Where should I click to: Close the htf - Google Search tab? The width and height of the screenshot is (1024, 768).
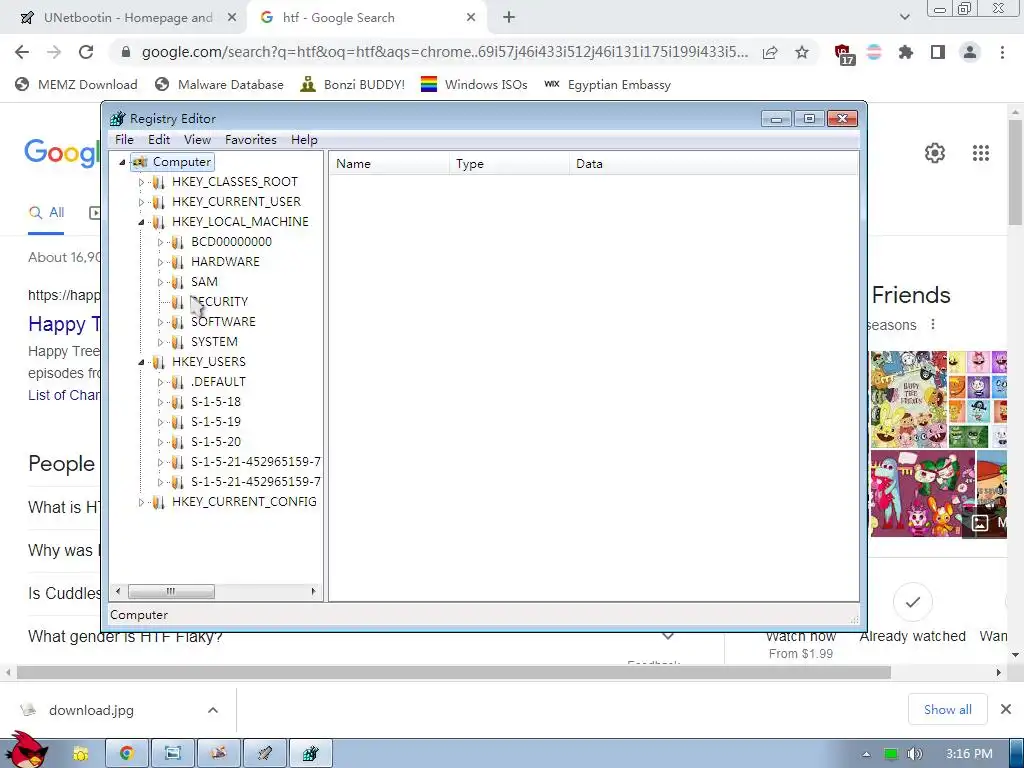click(x=471, y=18)
